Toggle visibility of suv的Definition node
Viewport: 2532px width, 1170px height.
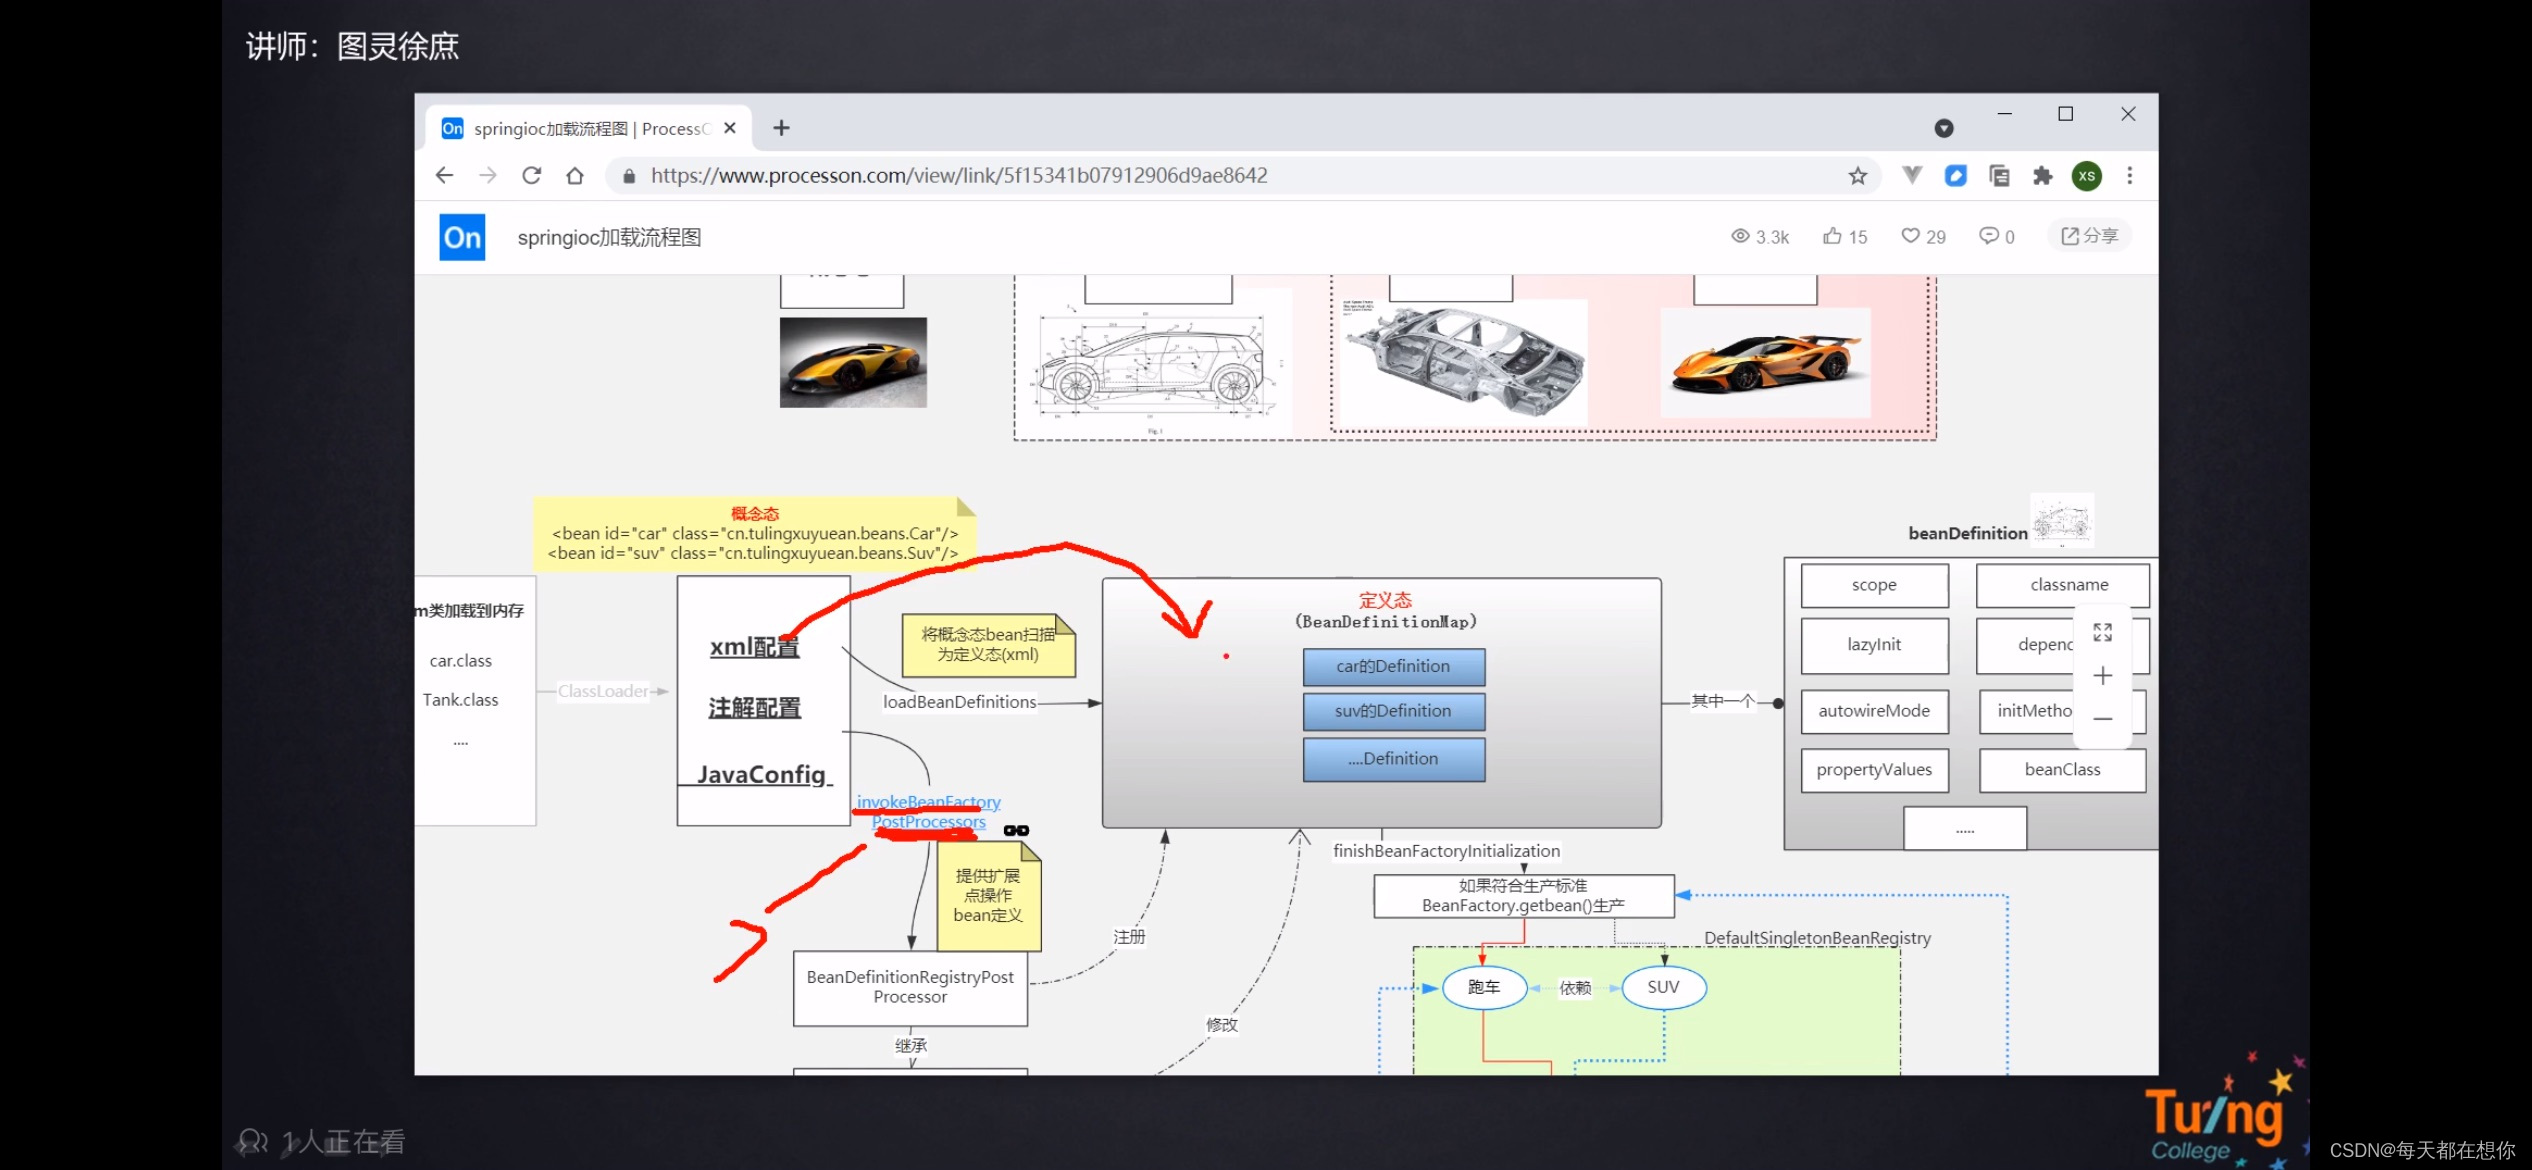(x=1387, y=710)
